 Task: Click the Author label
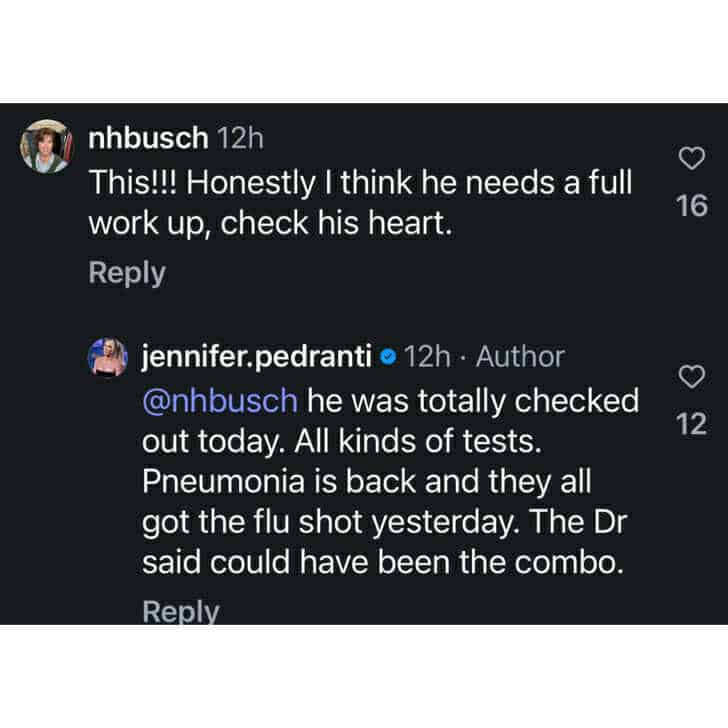520,356
